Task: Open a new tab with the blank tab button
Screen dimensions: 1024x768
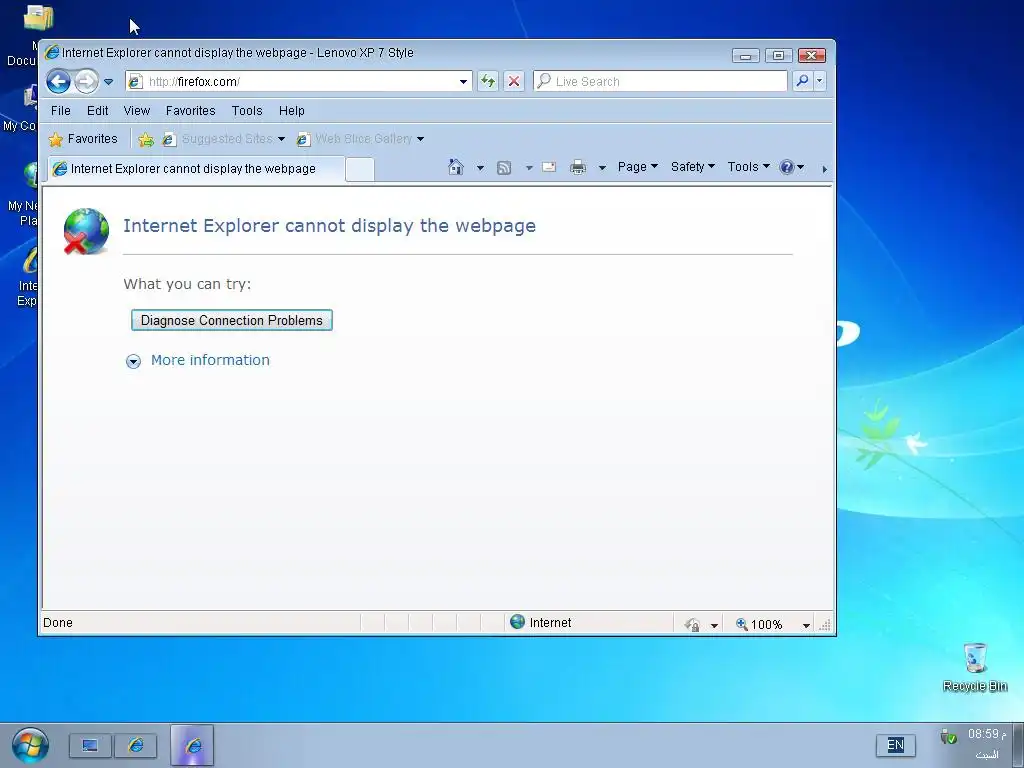Action: click(359, 169)
